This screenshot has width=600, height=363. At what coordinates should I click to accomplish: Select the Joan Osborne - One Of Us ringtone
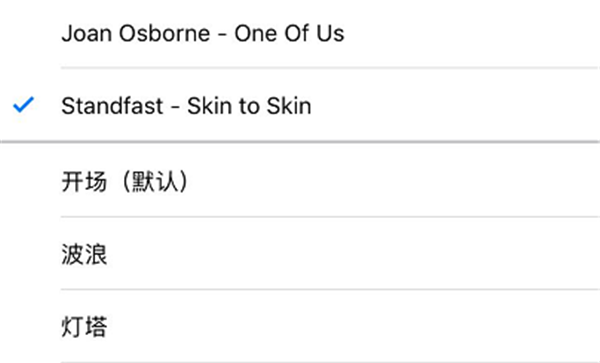[300, 34]
